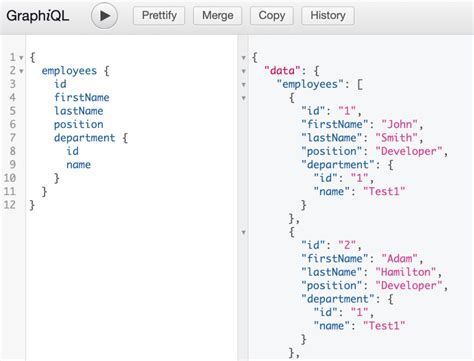Run the query with the play button

point(104,15)
